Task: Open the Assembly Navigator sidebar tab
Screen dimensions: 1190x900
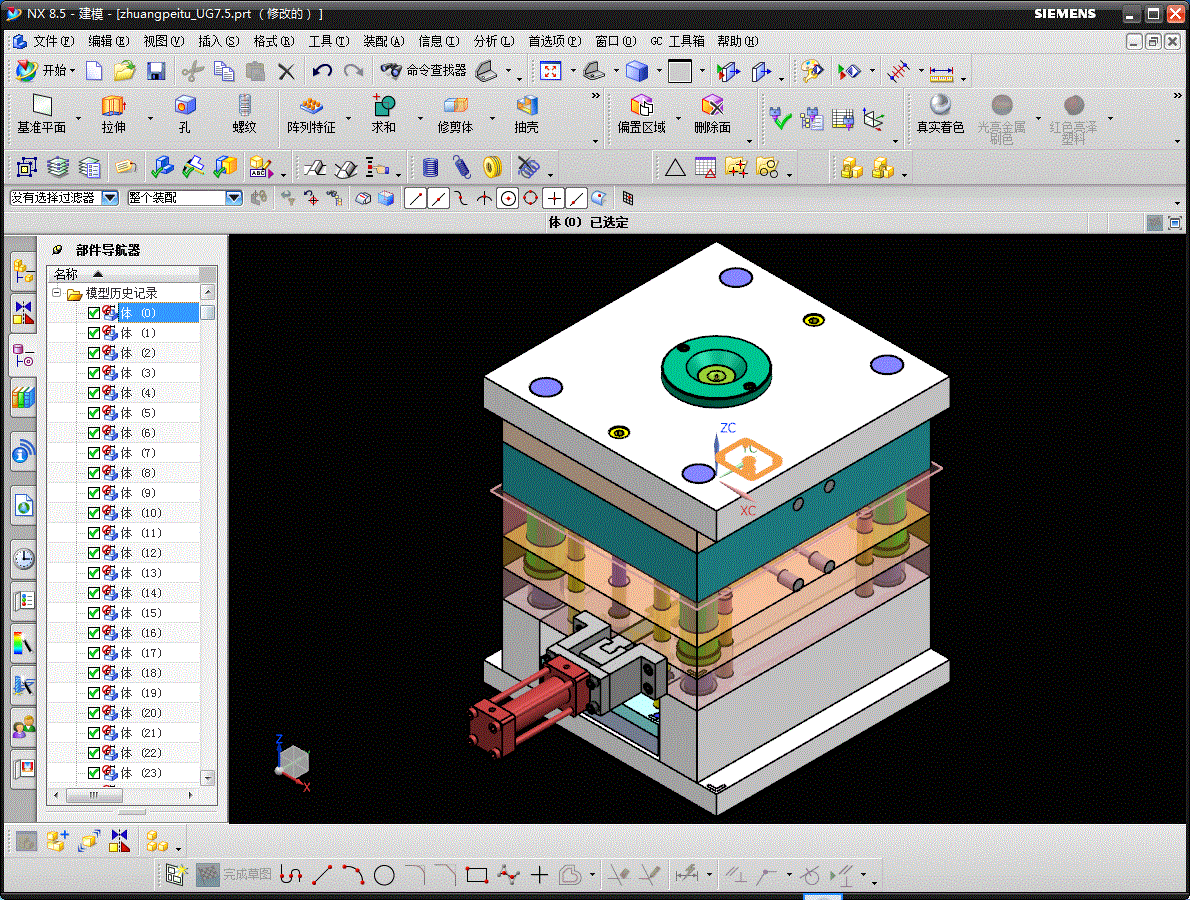Action: (24, 272)
